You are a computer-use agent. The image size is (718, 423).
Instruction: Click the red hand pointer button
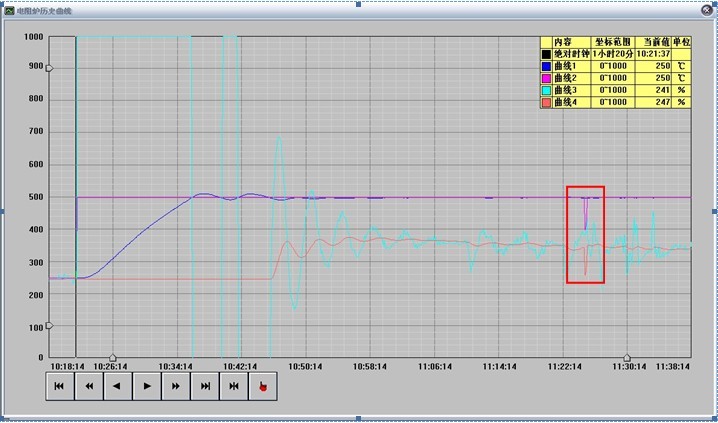click(263, 386)
